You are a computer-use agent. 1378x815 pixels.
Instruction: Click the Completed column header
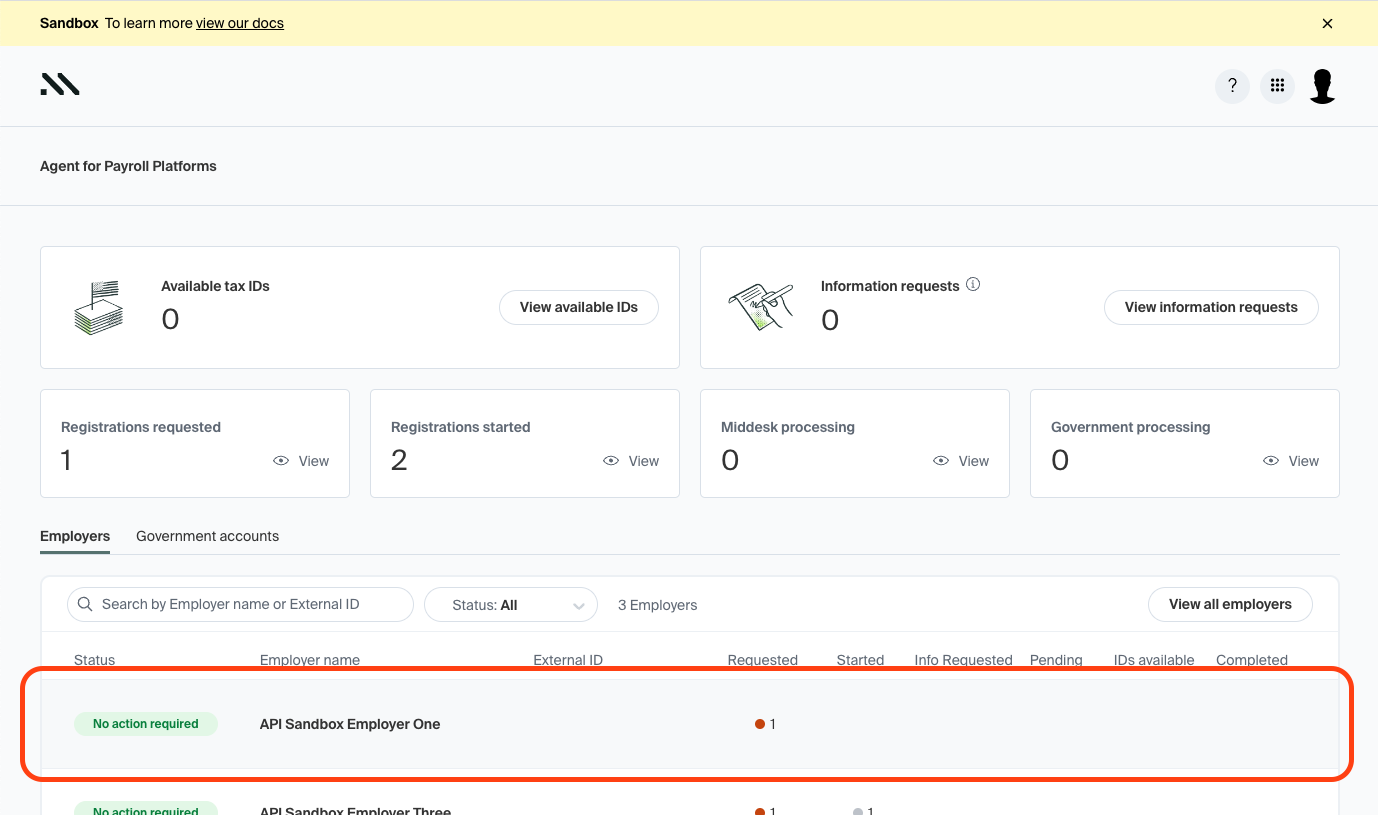(x=1252, y=660)
